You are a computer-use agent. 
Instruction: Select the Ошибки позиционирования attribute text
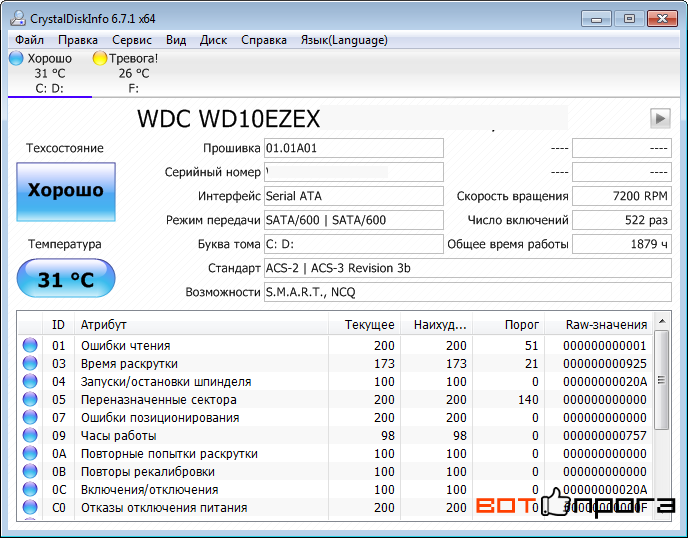tap(160, 418)
